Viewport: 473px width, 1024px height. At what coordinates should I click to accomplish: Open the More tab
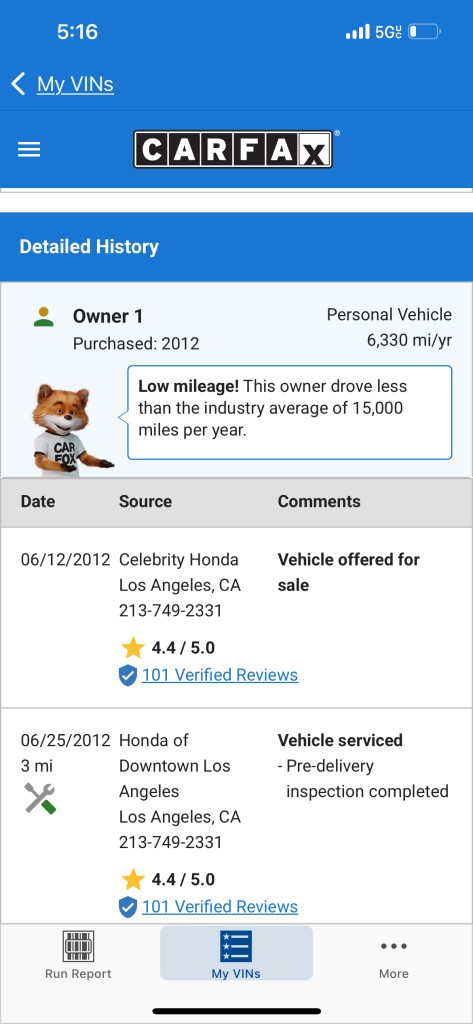point(394,955)
